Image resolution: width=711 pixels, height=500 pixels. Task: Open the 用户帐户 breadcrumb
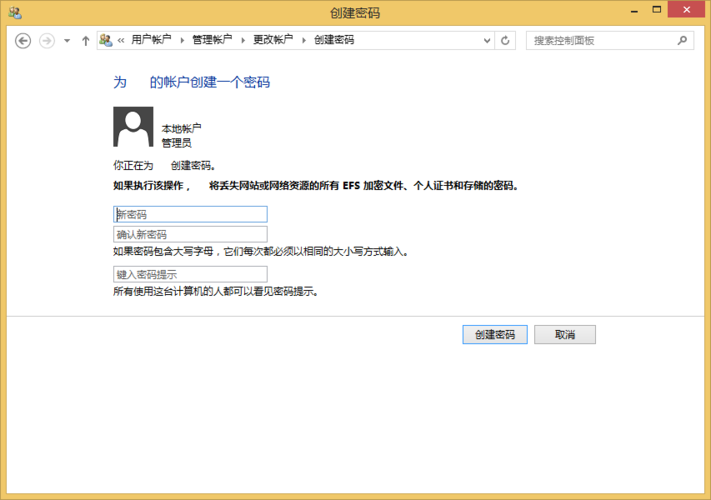[151, 40]
